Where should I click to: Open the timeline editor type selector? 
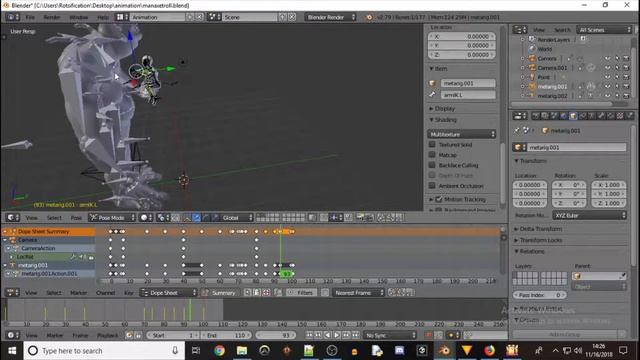[13, 336]
